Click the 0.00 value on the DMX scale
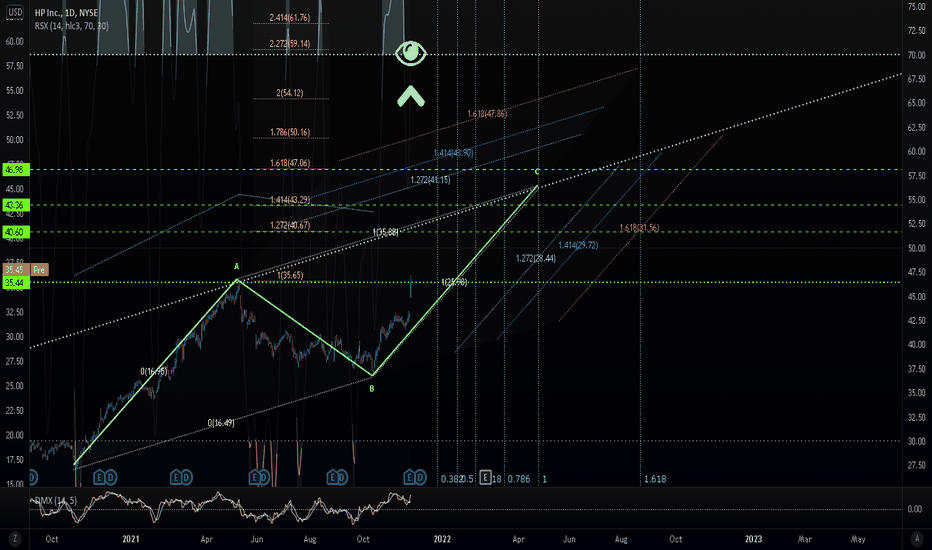Image resolution: width=932 pixels, height=550 pixels. (x=915, y=509)
